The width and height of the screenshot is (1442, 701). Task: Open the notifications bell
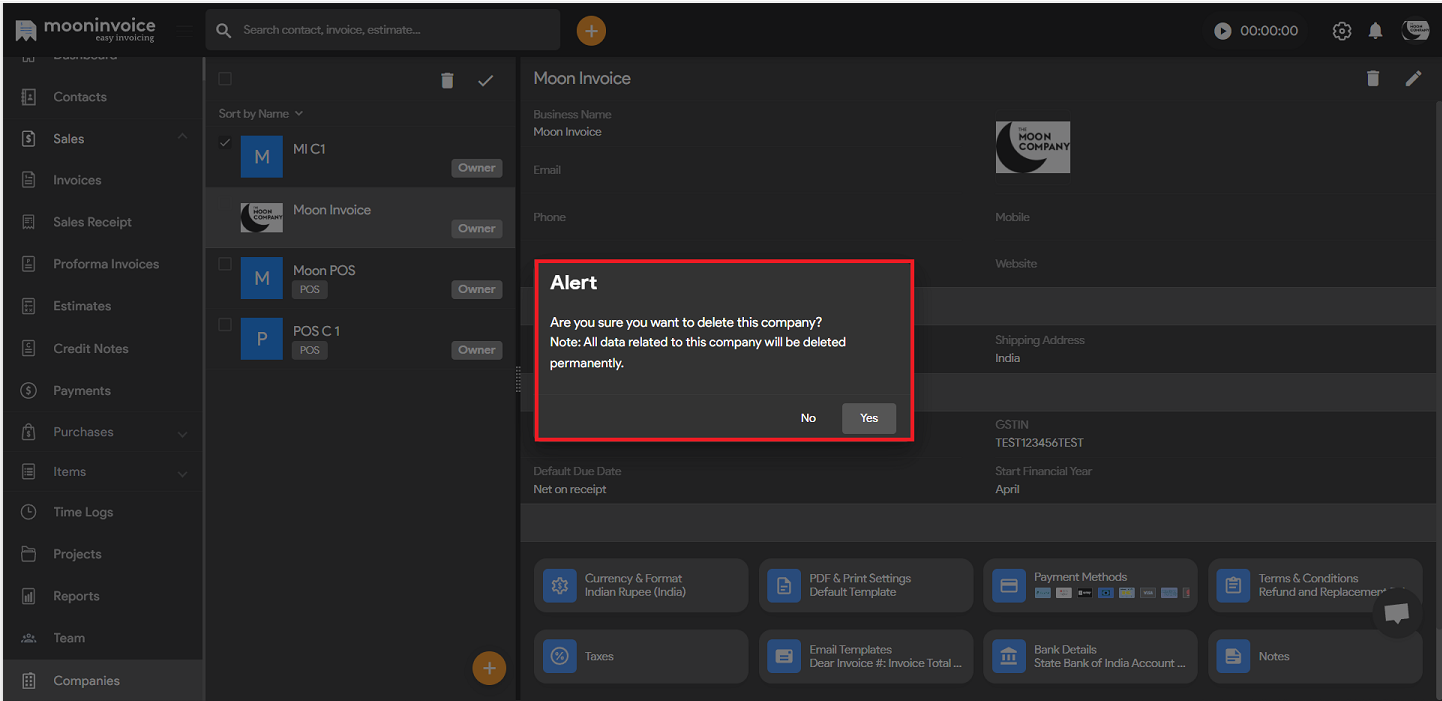pos(1375,31)
